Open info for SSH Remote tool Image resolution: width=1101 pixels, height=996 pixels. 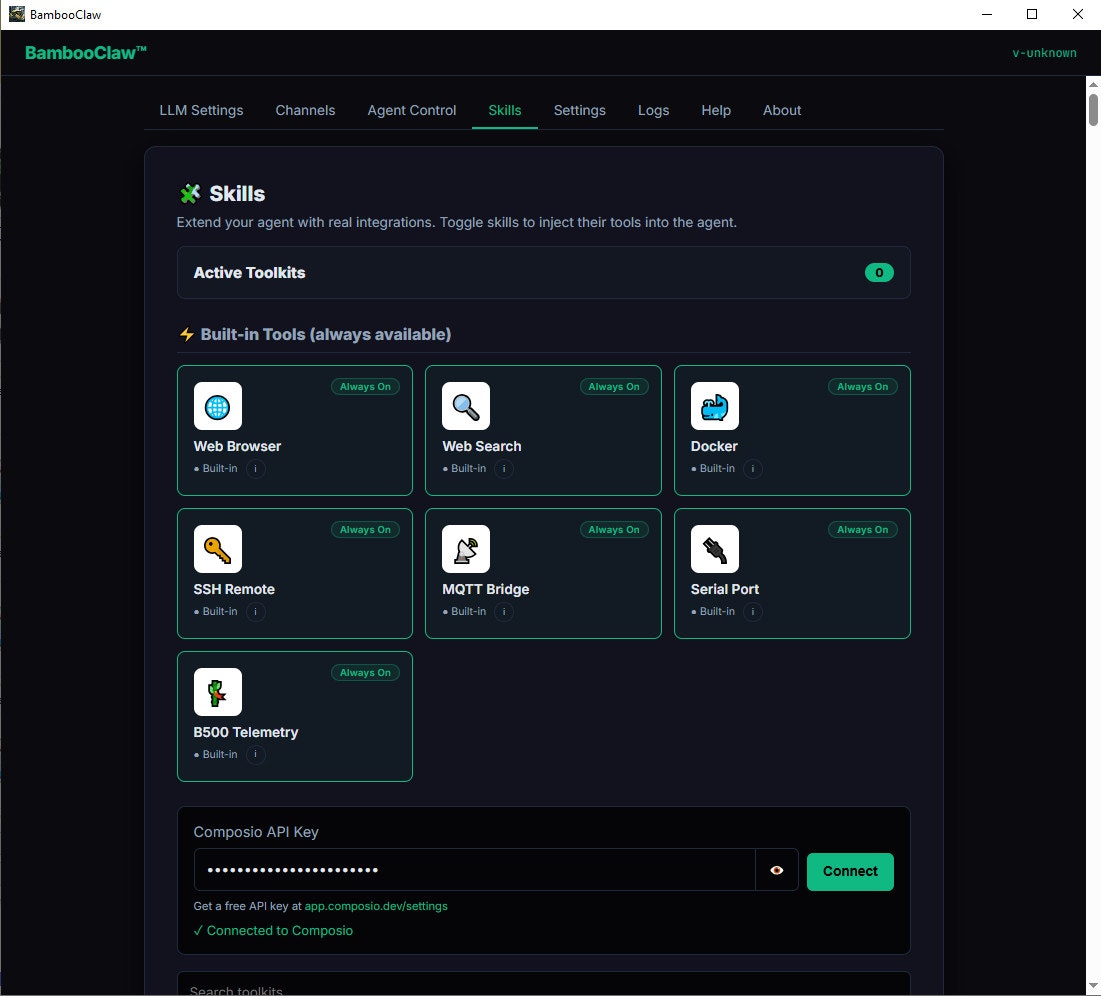(x=256, y=612)
